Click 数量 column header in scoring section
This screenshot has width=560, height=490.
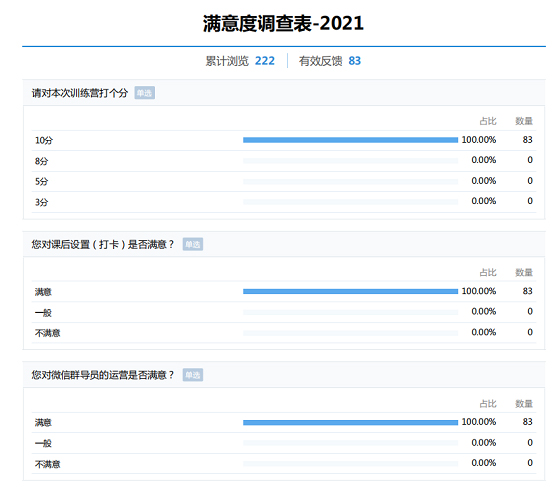point(524,121)
